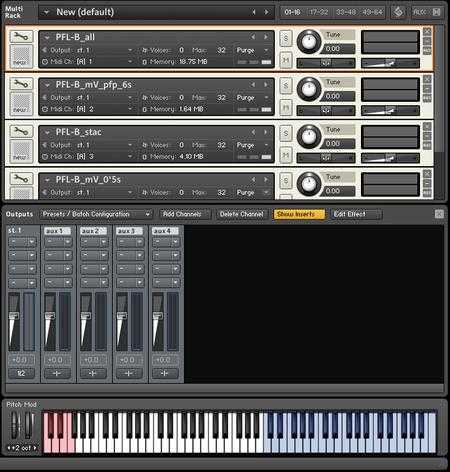Image resolution: width=450 pixels, height=472 pixels.
Task: Open output config button under aux 4 channel
Action: (165, 373)
